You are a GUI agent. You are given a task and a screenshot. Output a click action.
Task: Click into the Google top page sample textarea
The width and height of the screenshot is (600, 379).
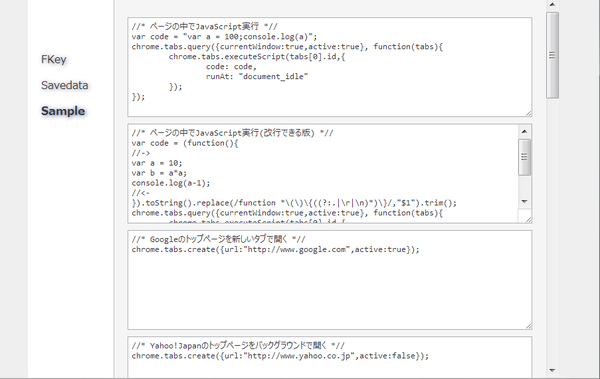(330, 280)
